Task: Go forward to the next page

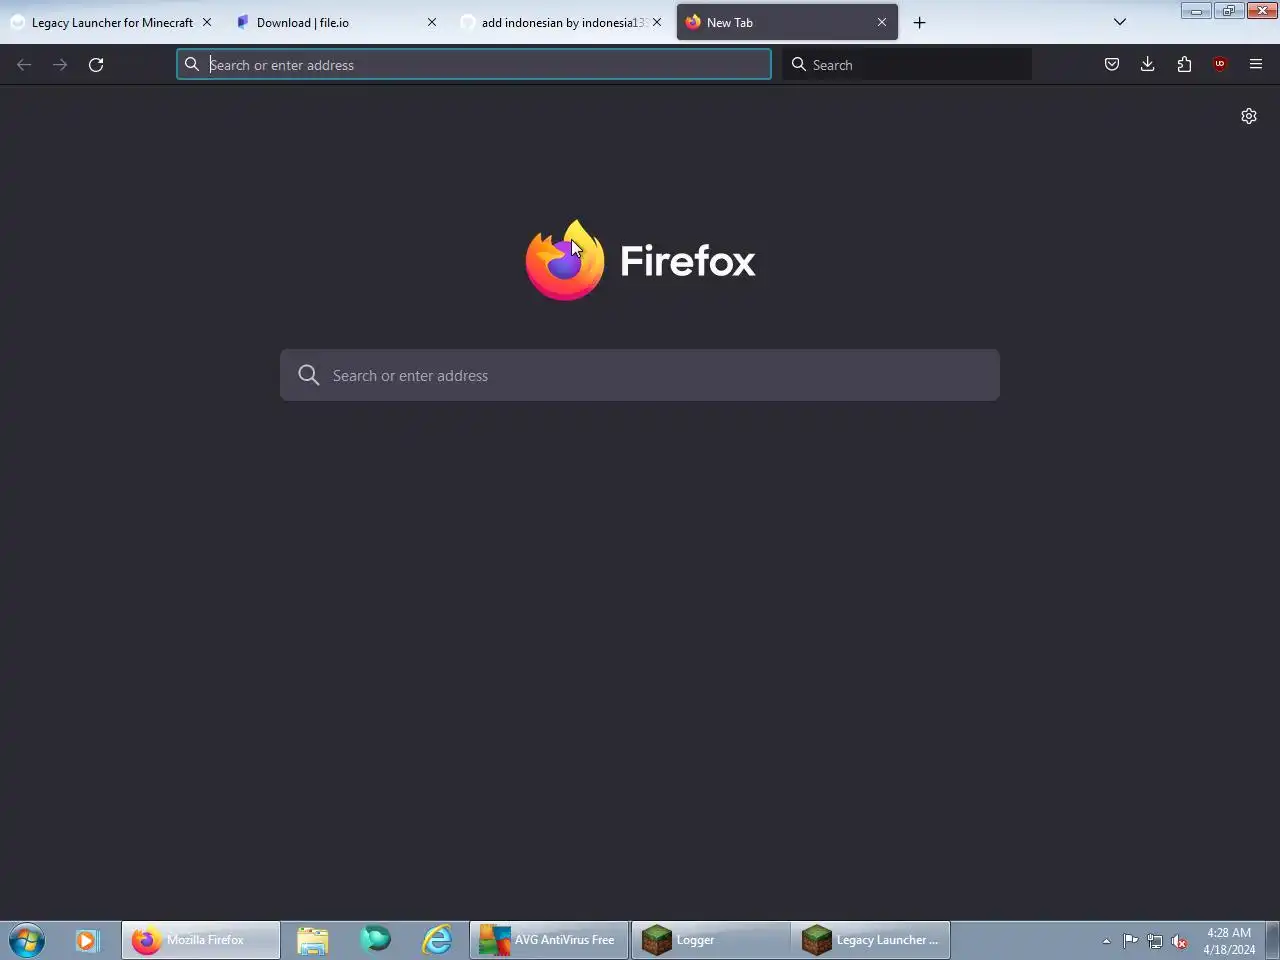Action: click(x=60, y=65)
